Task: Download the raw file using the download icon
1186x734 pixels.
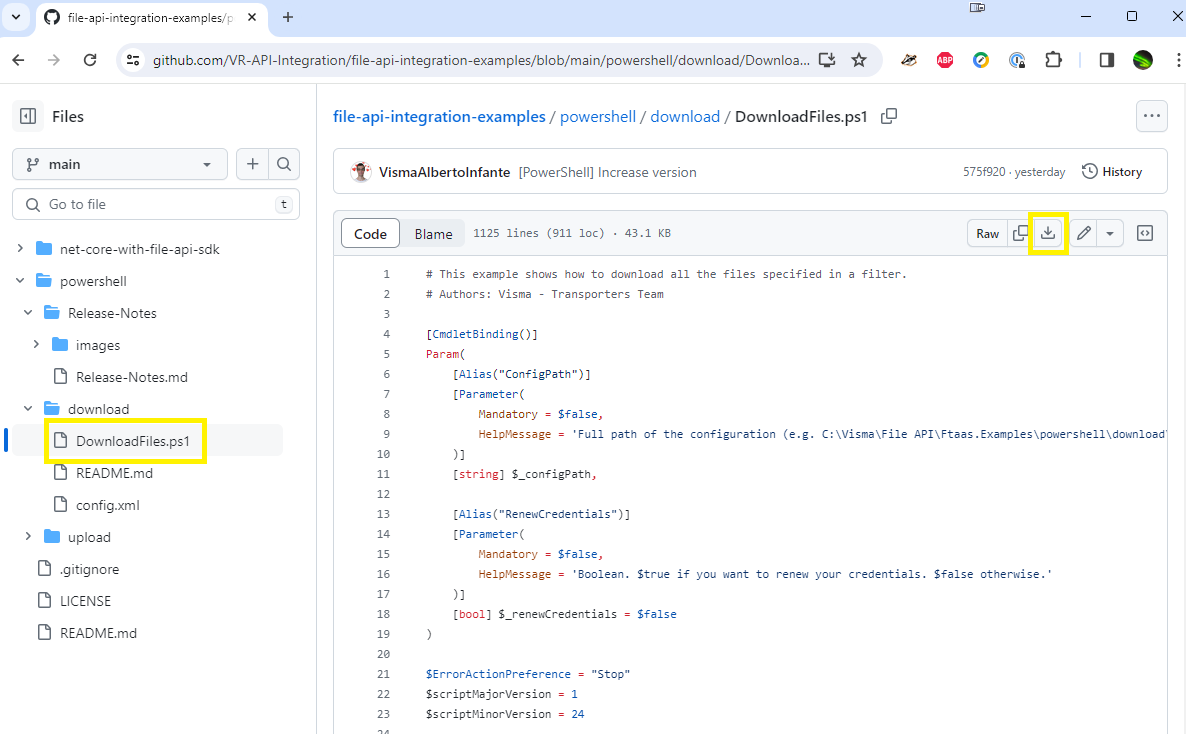Action: (1047, 233)
